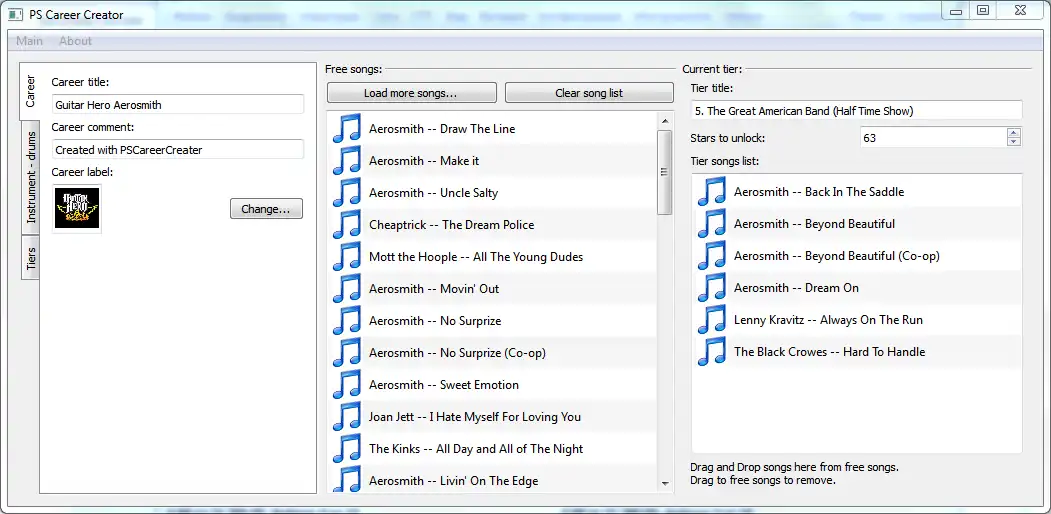Viewport: 1051px width, 514px height.
Task: Select tier song text Aerosmith -- Dream On
Action: tap(796, 287)
